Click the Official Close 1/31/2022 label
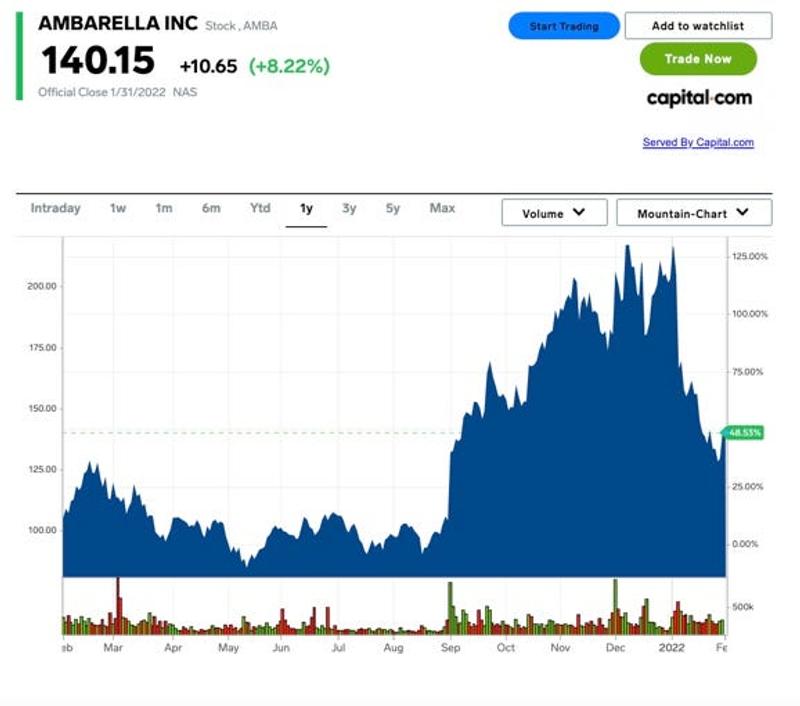 [102, 92]
